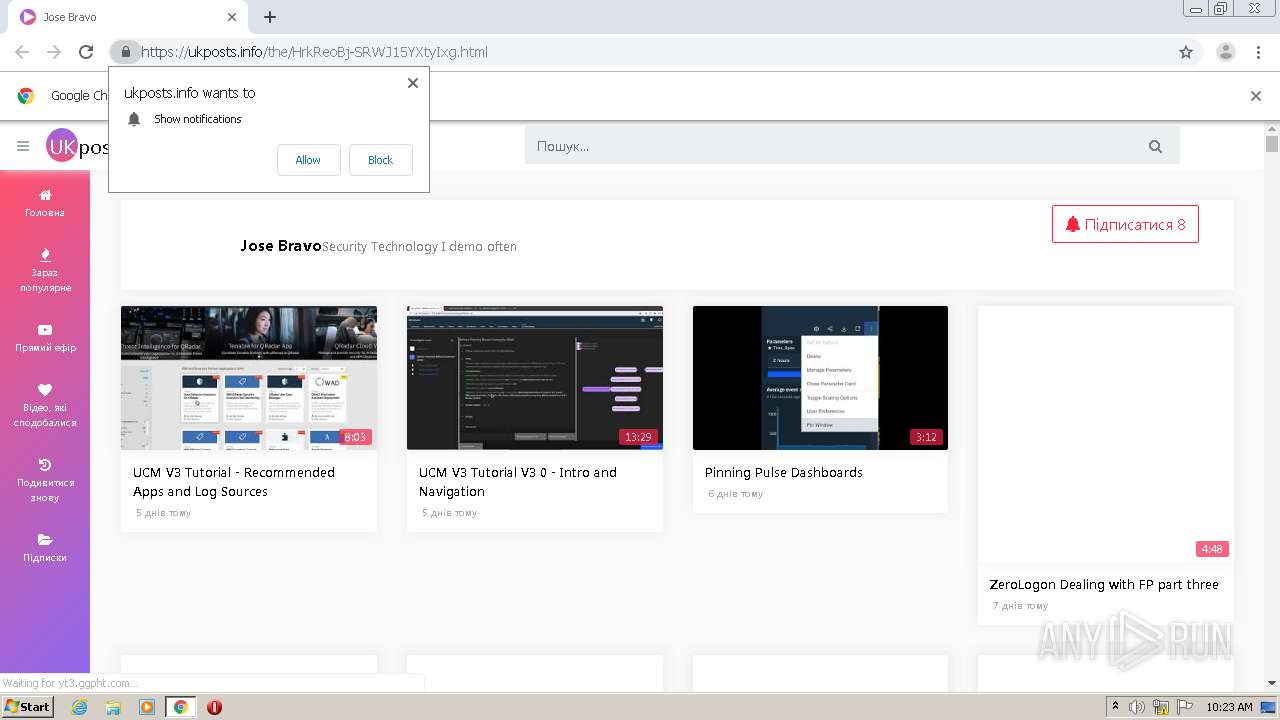Click the address bar URL
Screen dimensions: 1280x720
pos(314,52)
